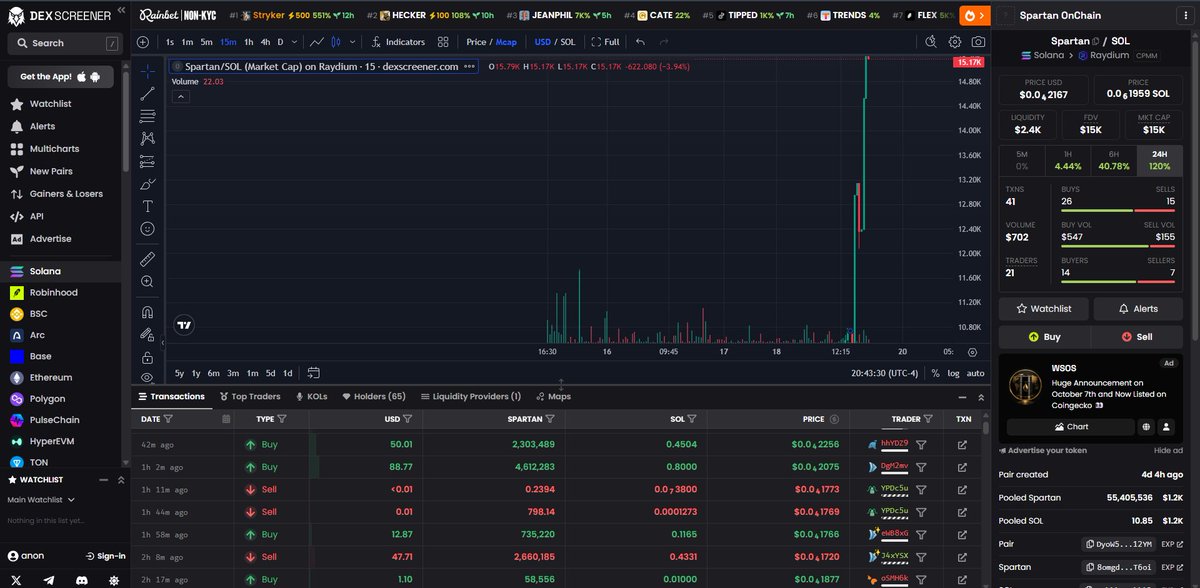Open the go-to-date calendar icon
This screenshot has height=588, width=1200.
pos(313,373)
